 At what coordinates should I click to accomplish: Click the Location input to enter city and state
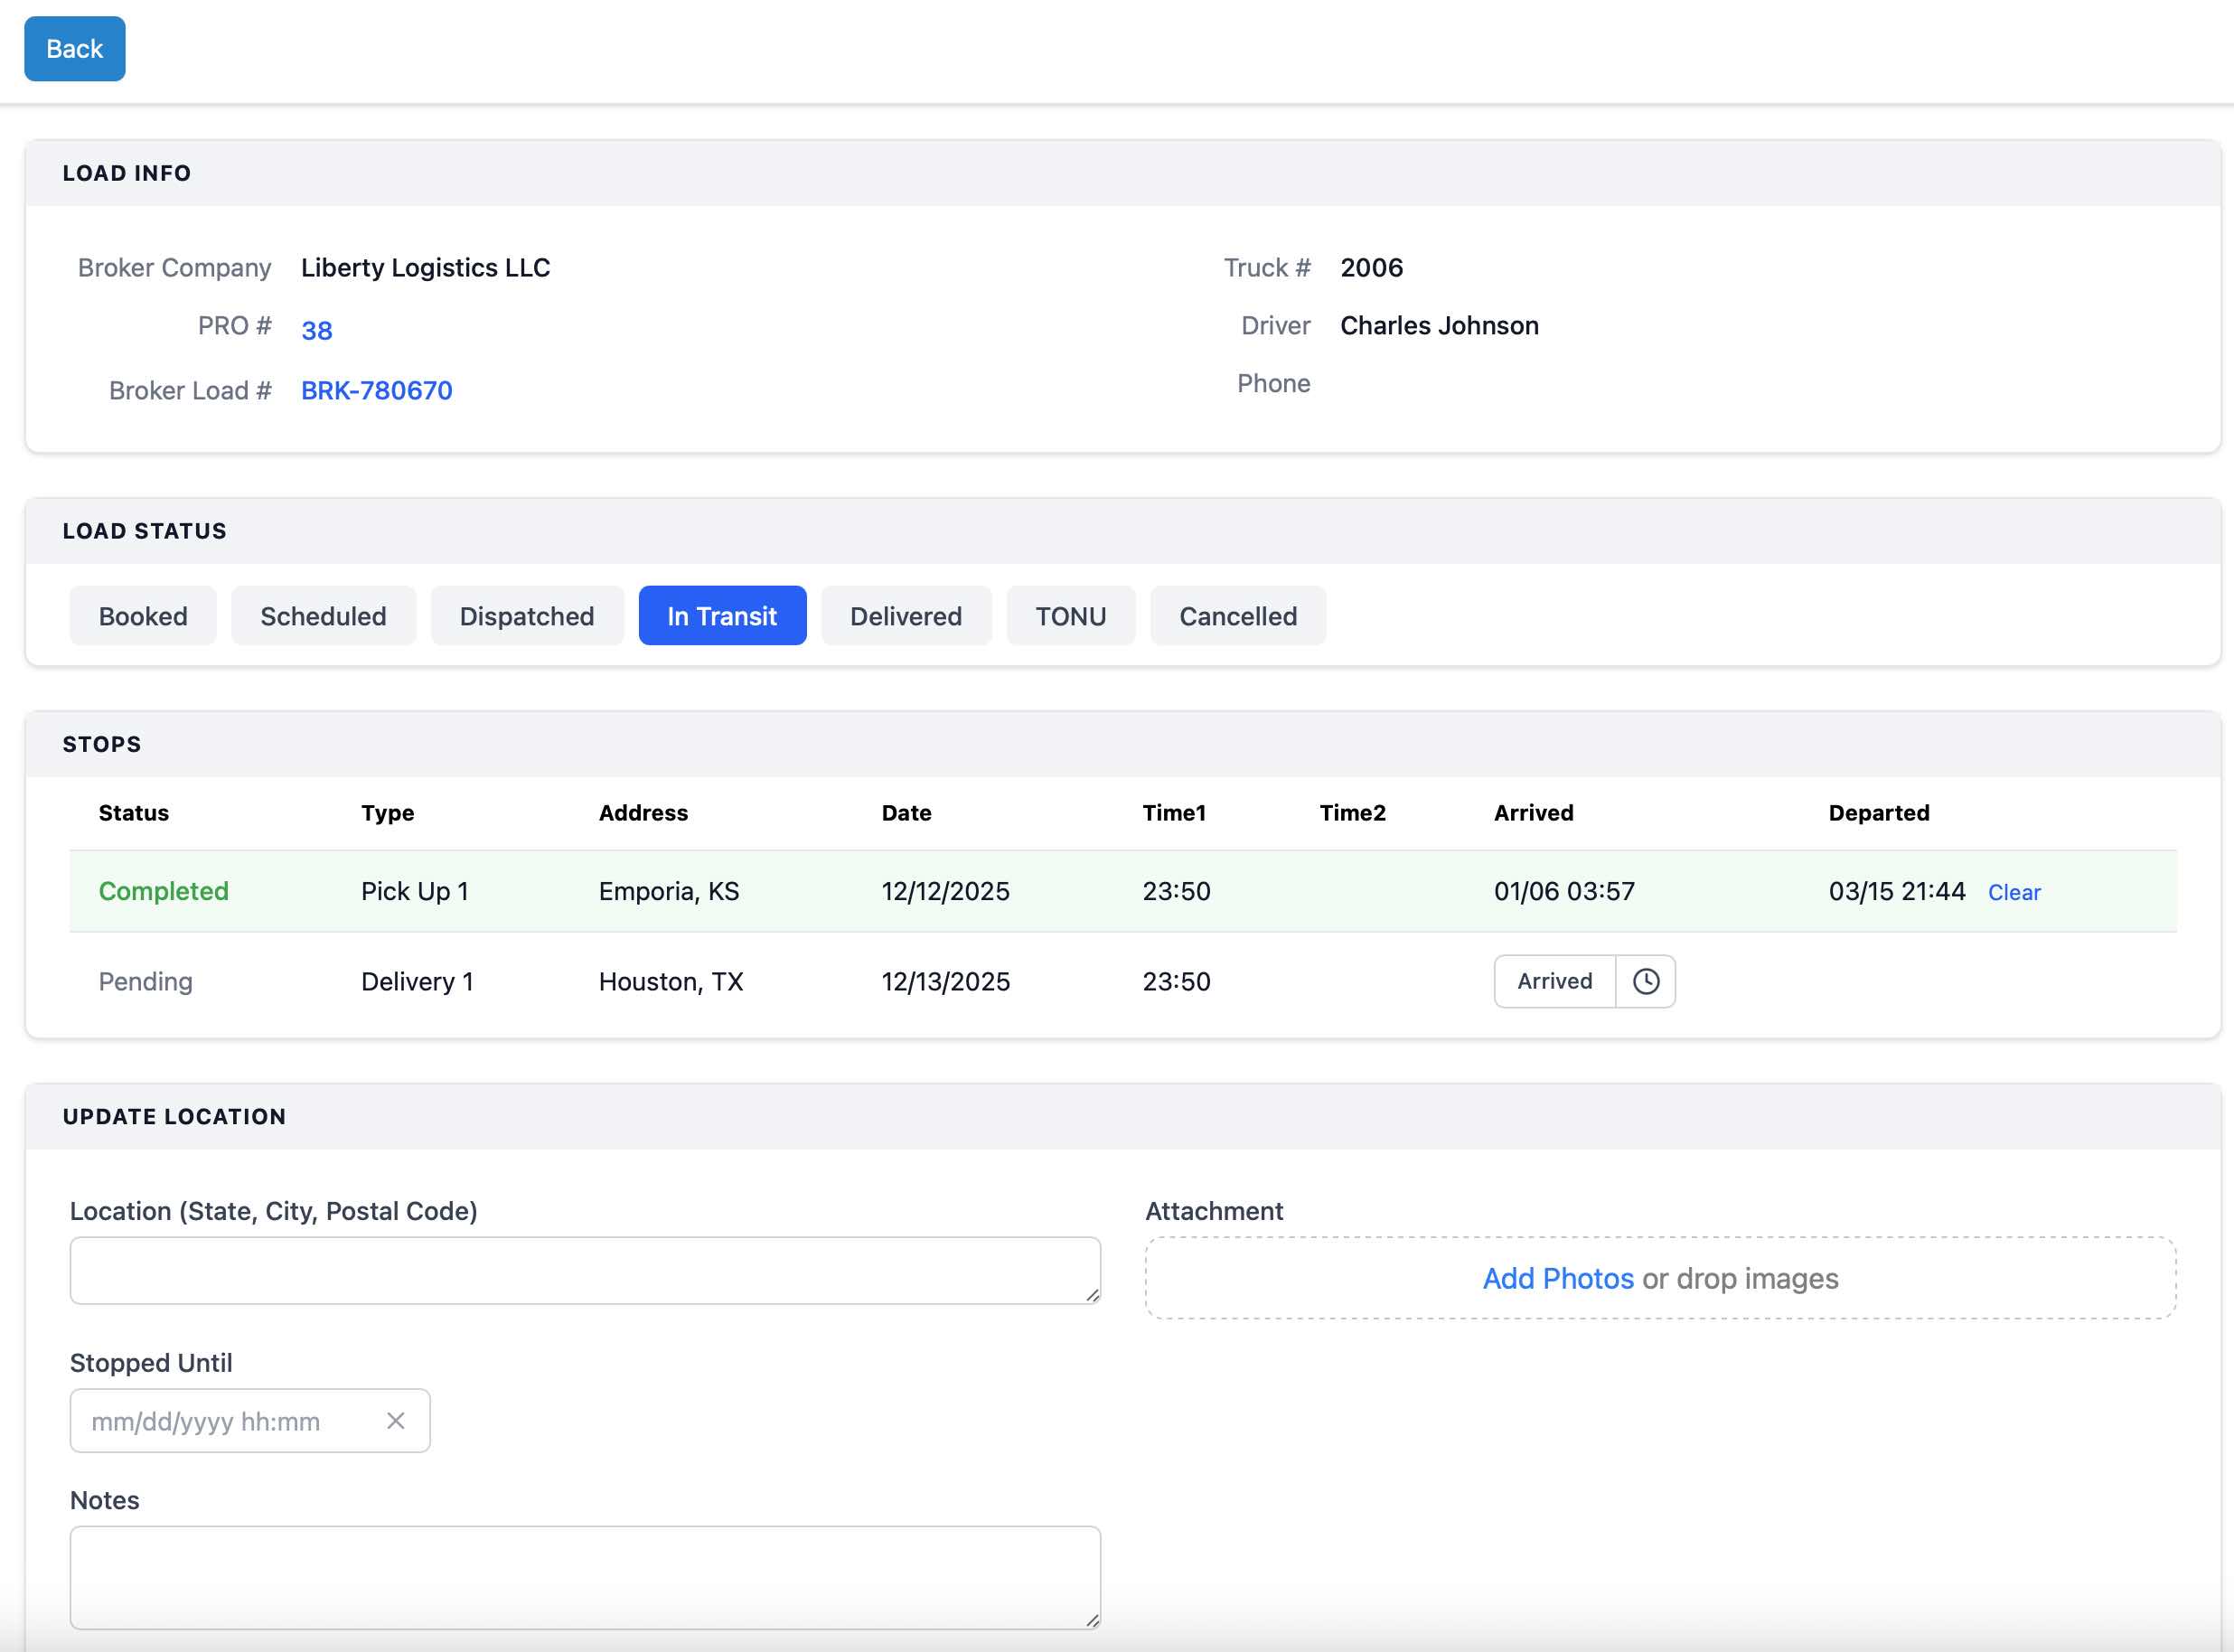[584, 1270]
